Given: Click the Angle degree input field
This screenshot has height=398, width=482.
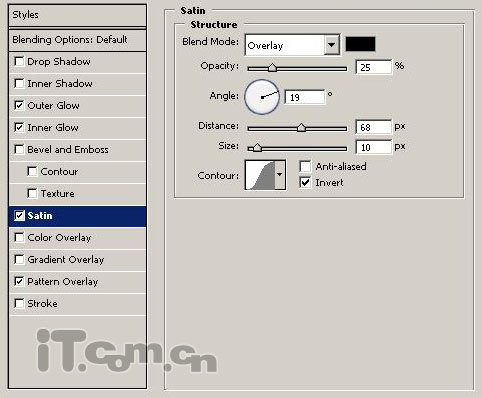Looking at the screenshot, I should click(x=305, y=97).
